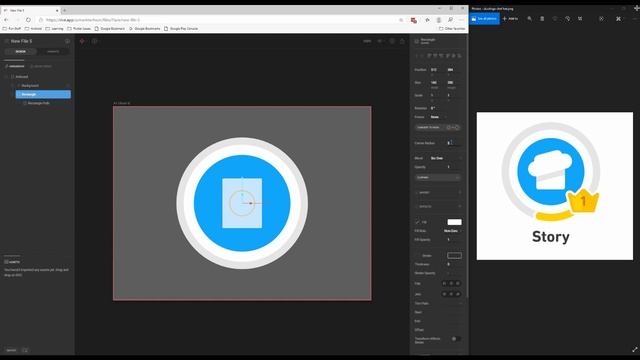
Task: Click the Fill Opacity value
Action: coord(454,240)
